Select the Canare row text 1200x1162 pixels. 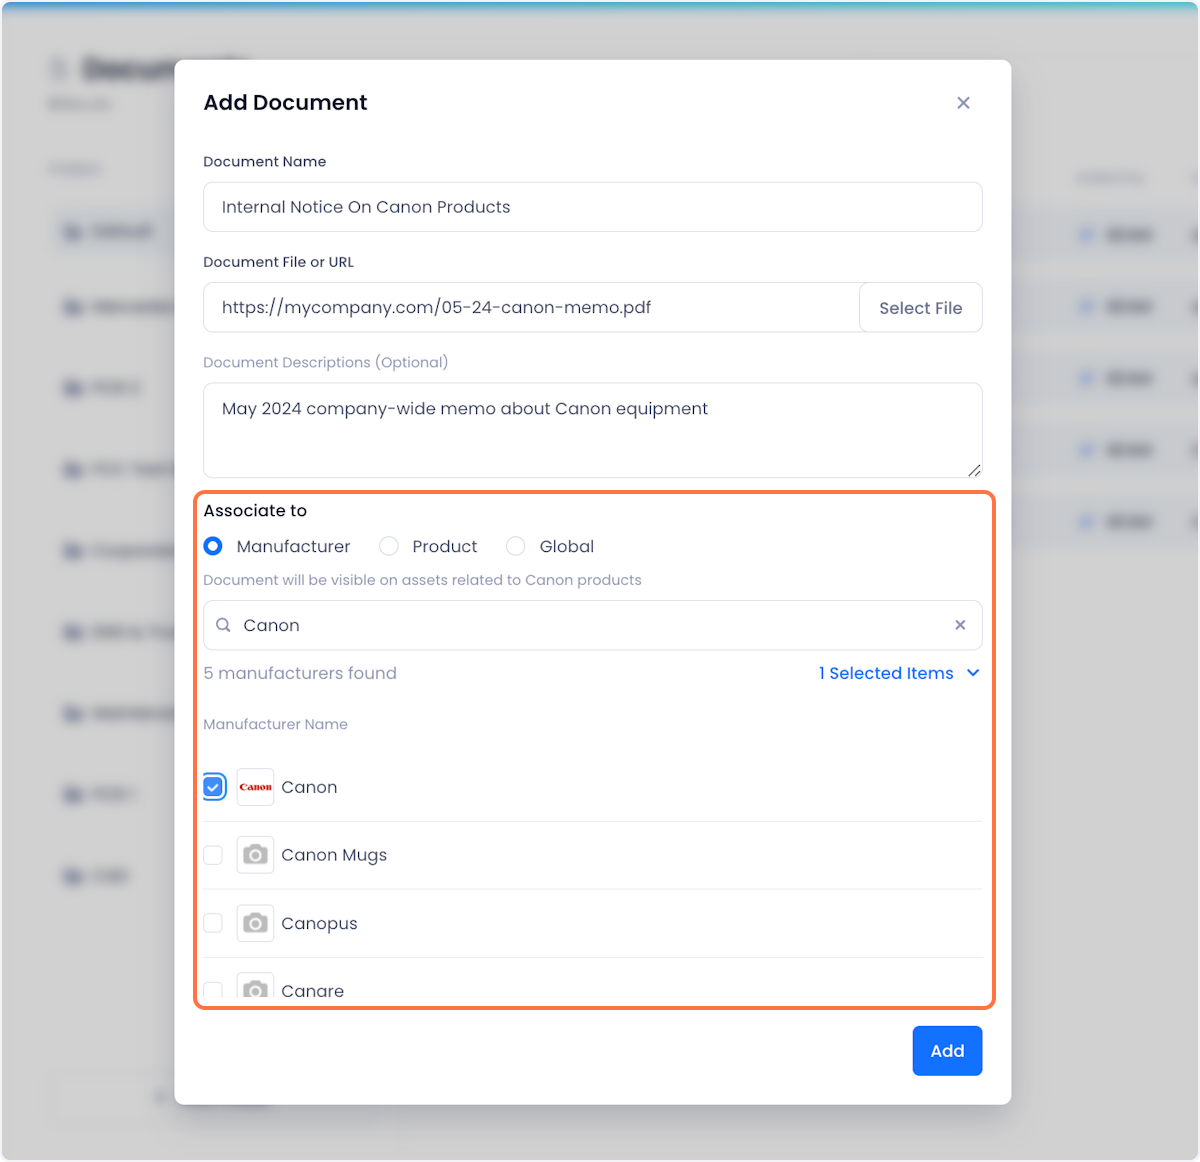312,991
